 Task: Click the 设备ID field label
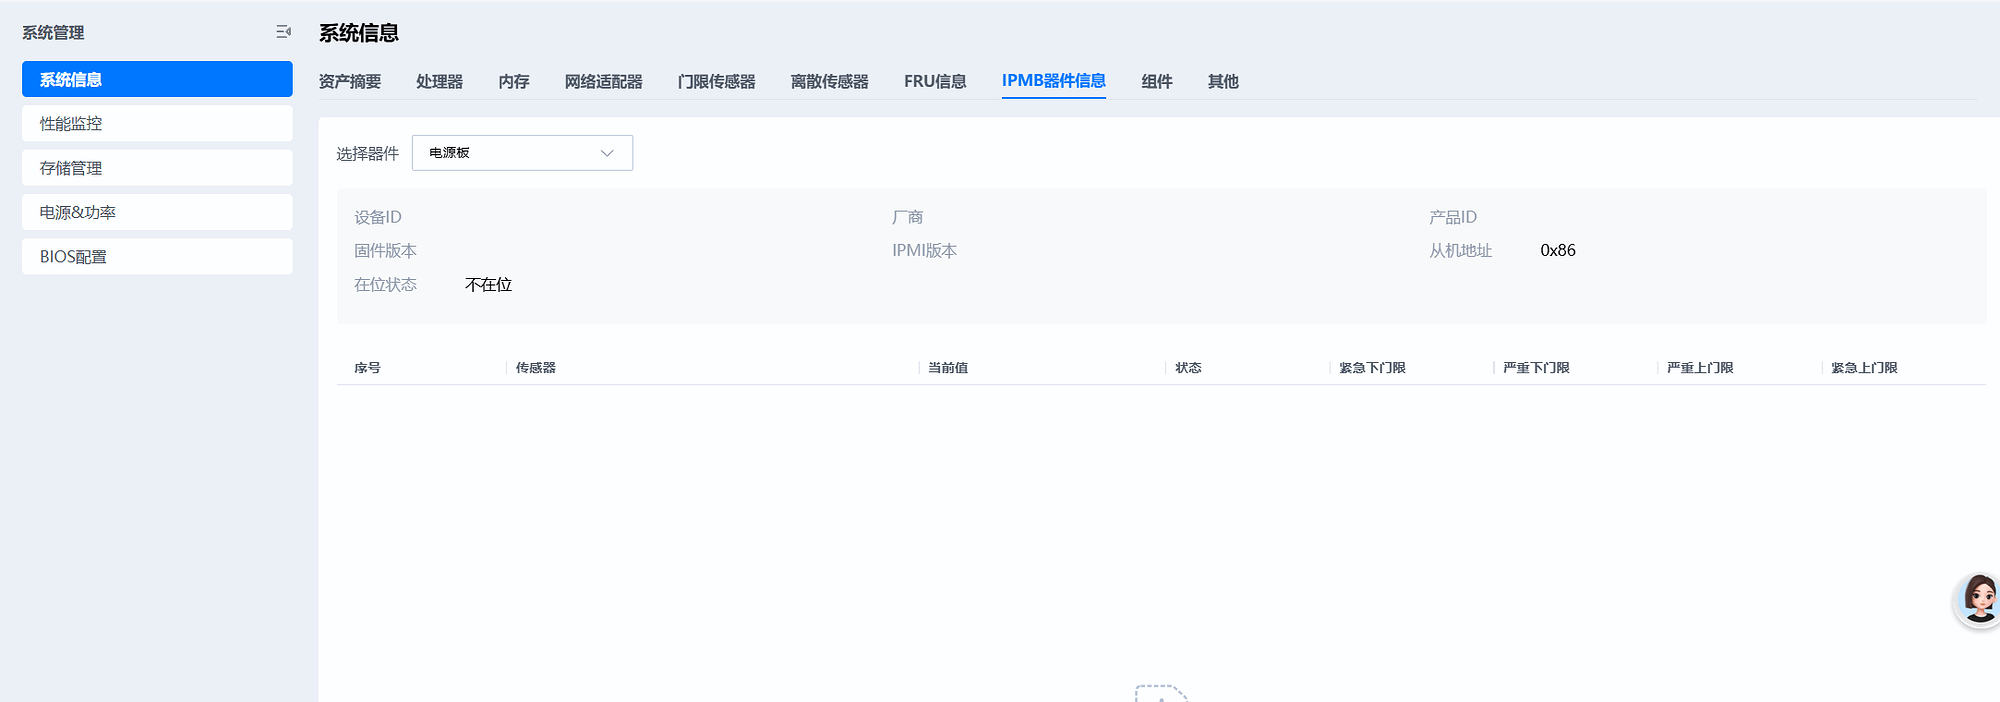coord(378,217)
